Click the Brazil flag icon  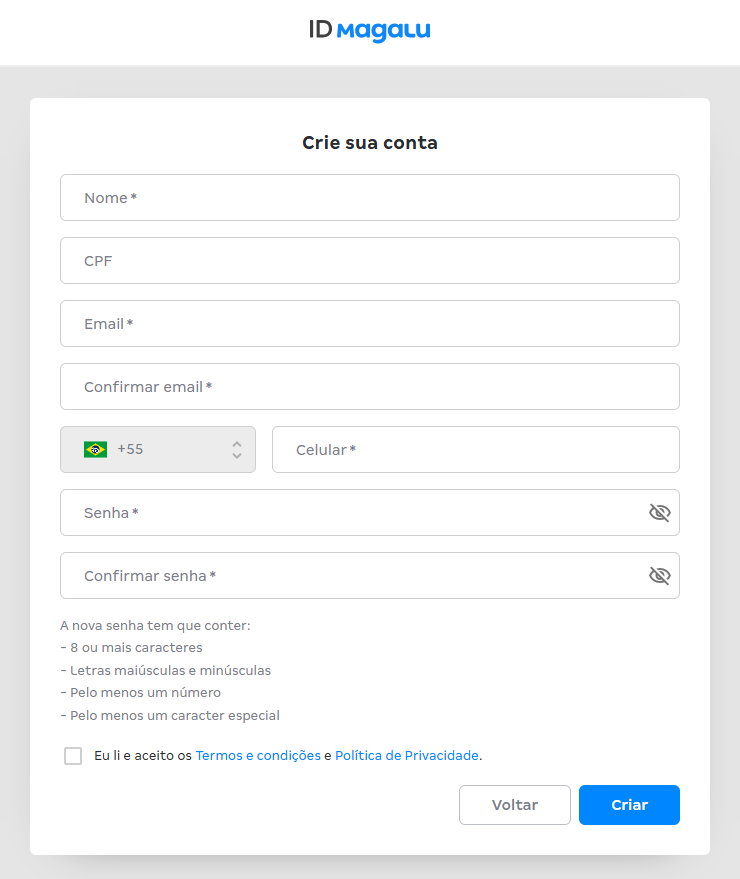pos(96,450)
